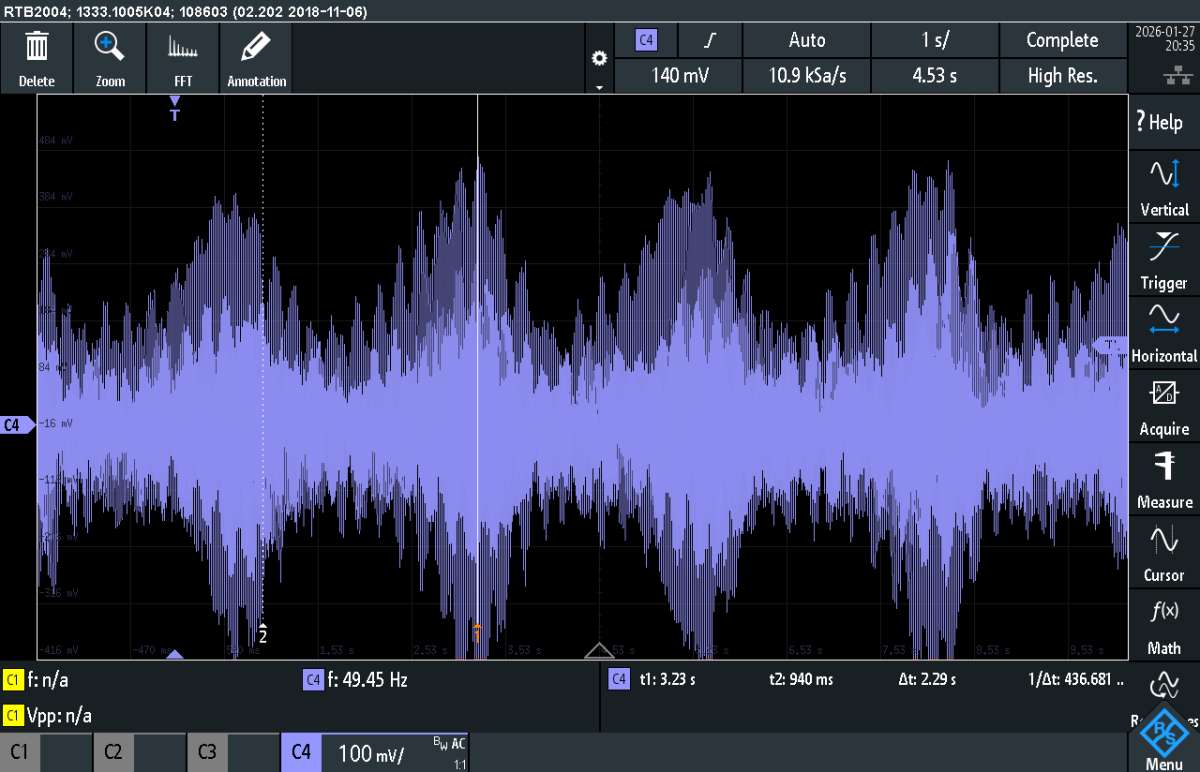Open the date and time display
1200x772 pixels.
(x=1165, y=38)
